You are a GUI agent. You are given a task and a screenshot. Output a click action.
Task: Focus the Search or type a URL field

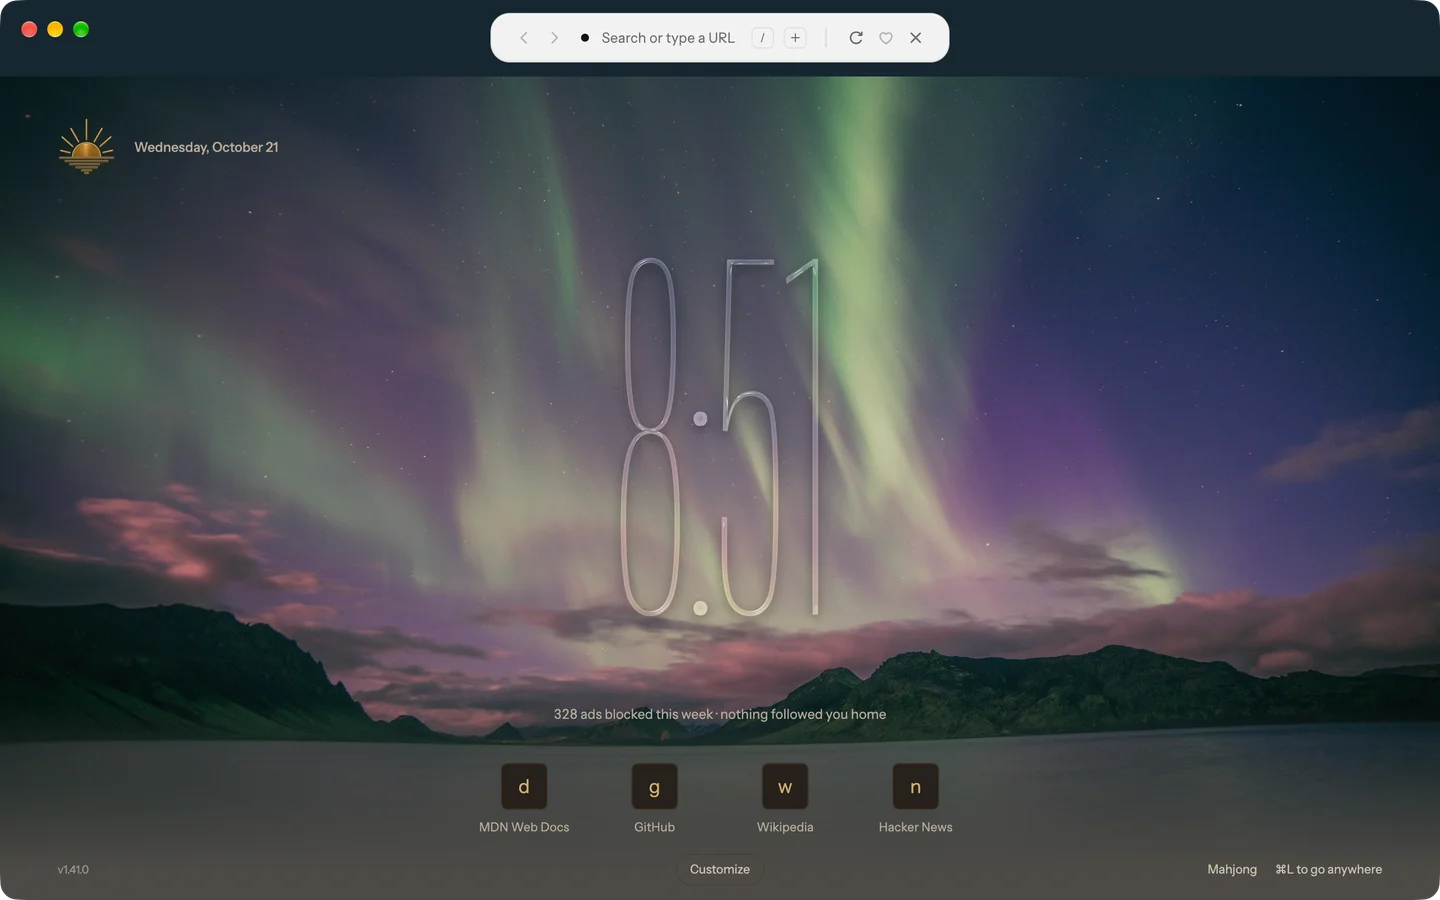pos(668,38)
